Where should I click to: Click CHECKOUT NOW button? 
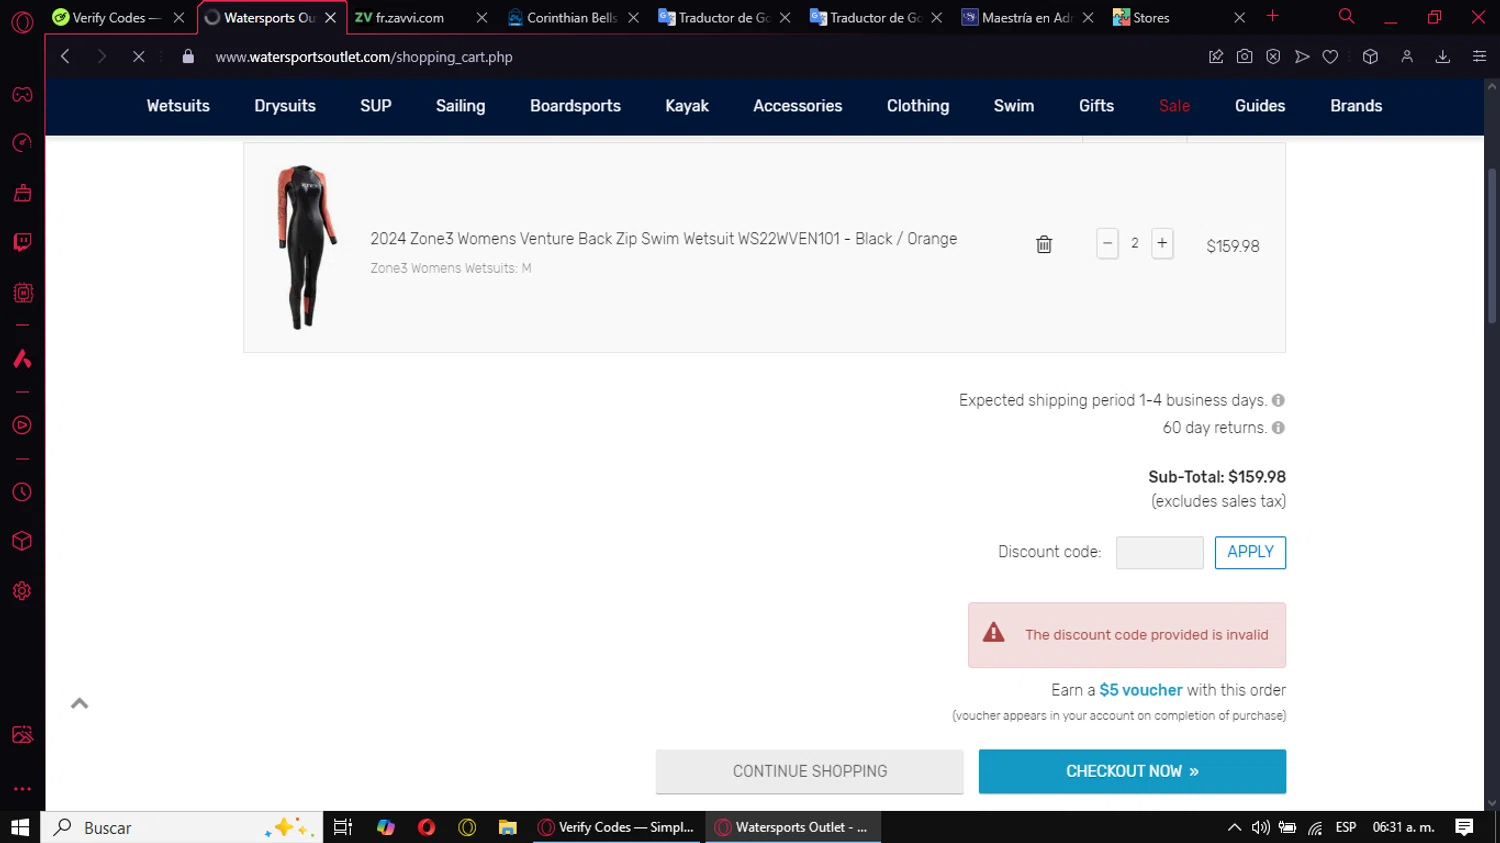[x=1132, y=771]
